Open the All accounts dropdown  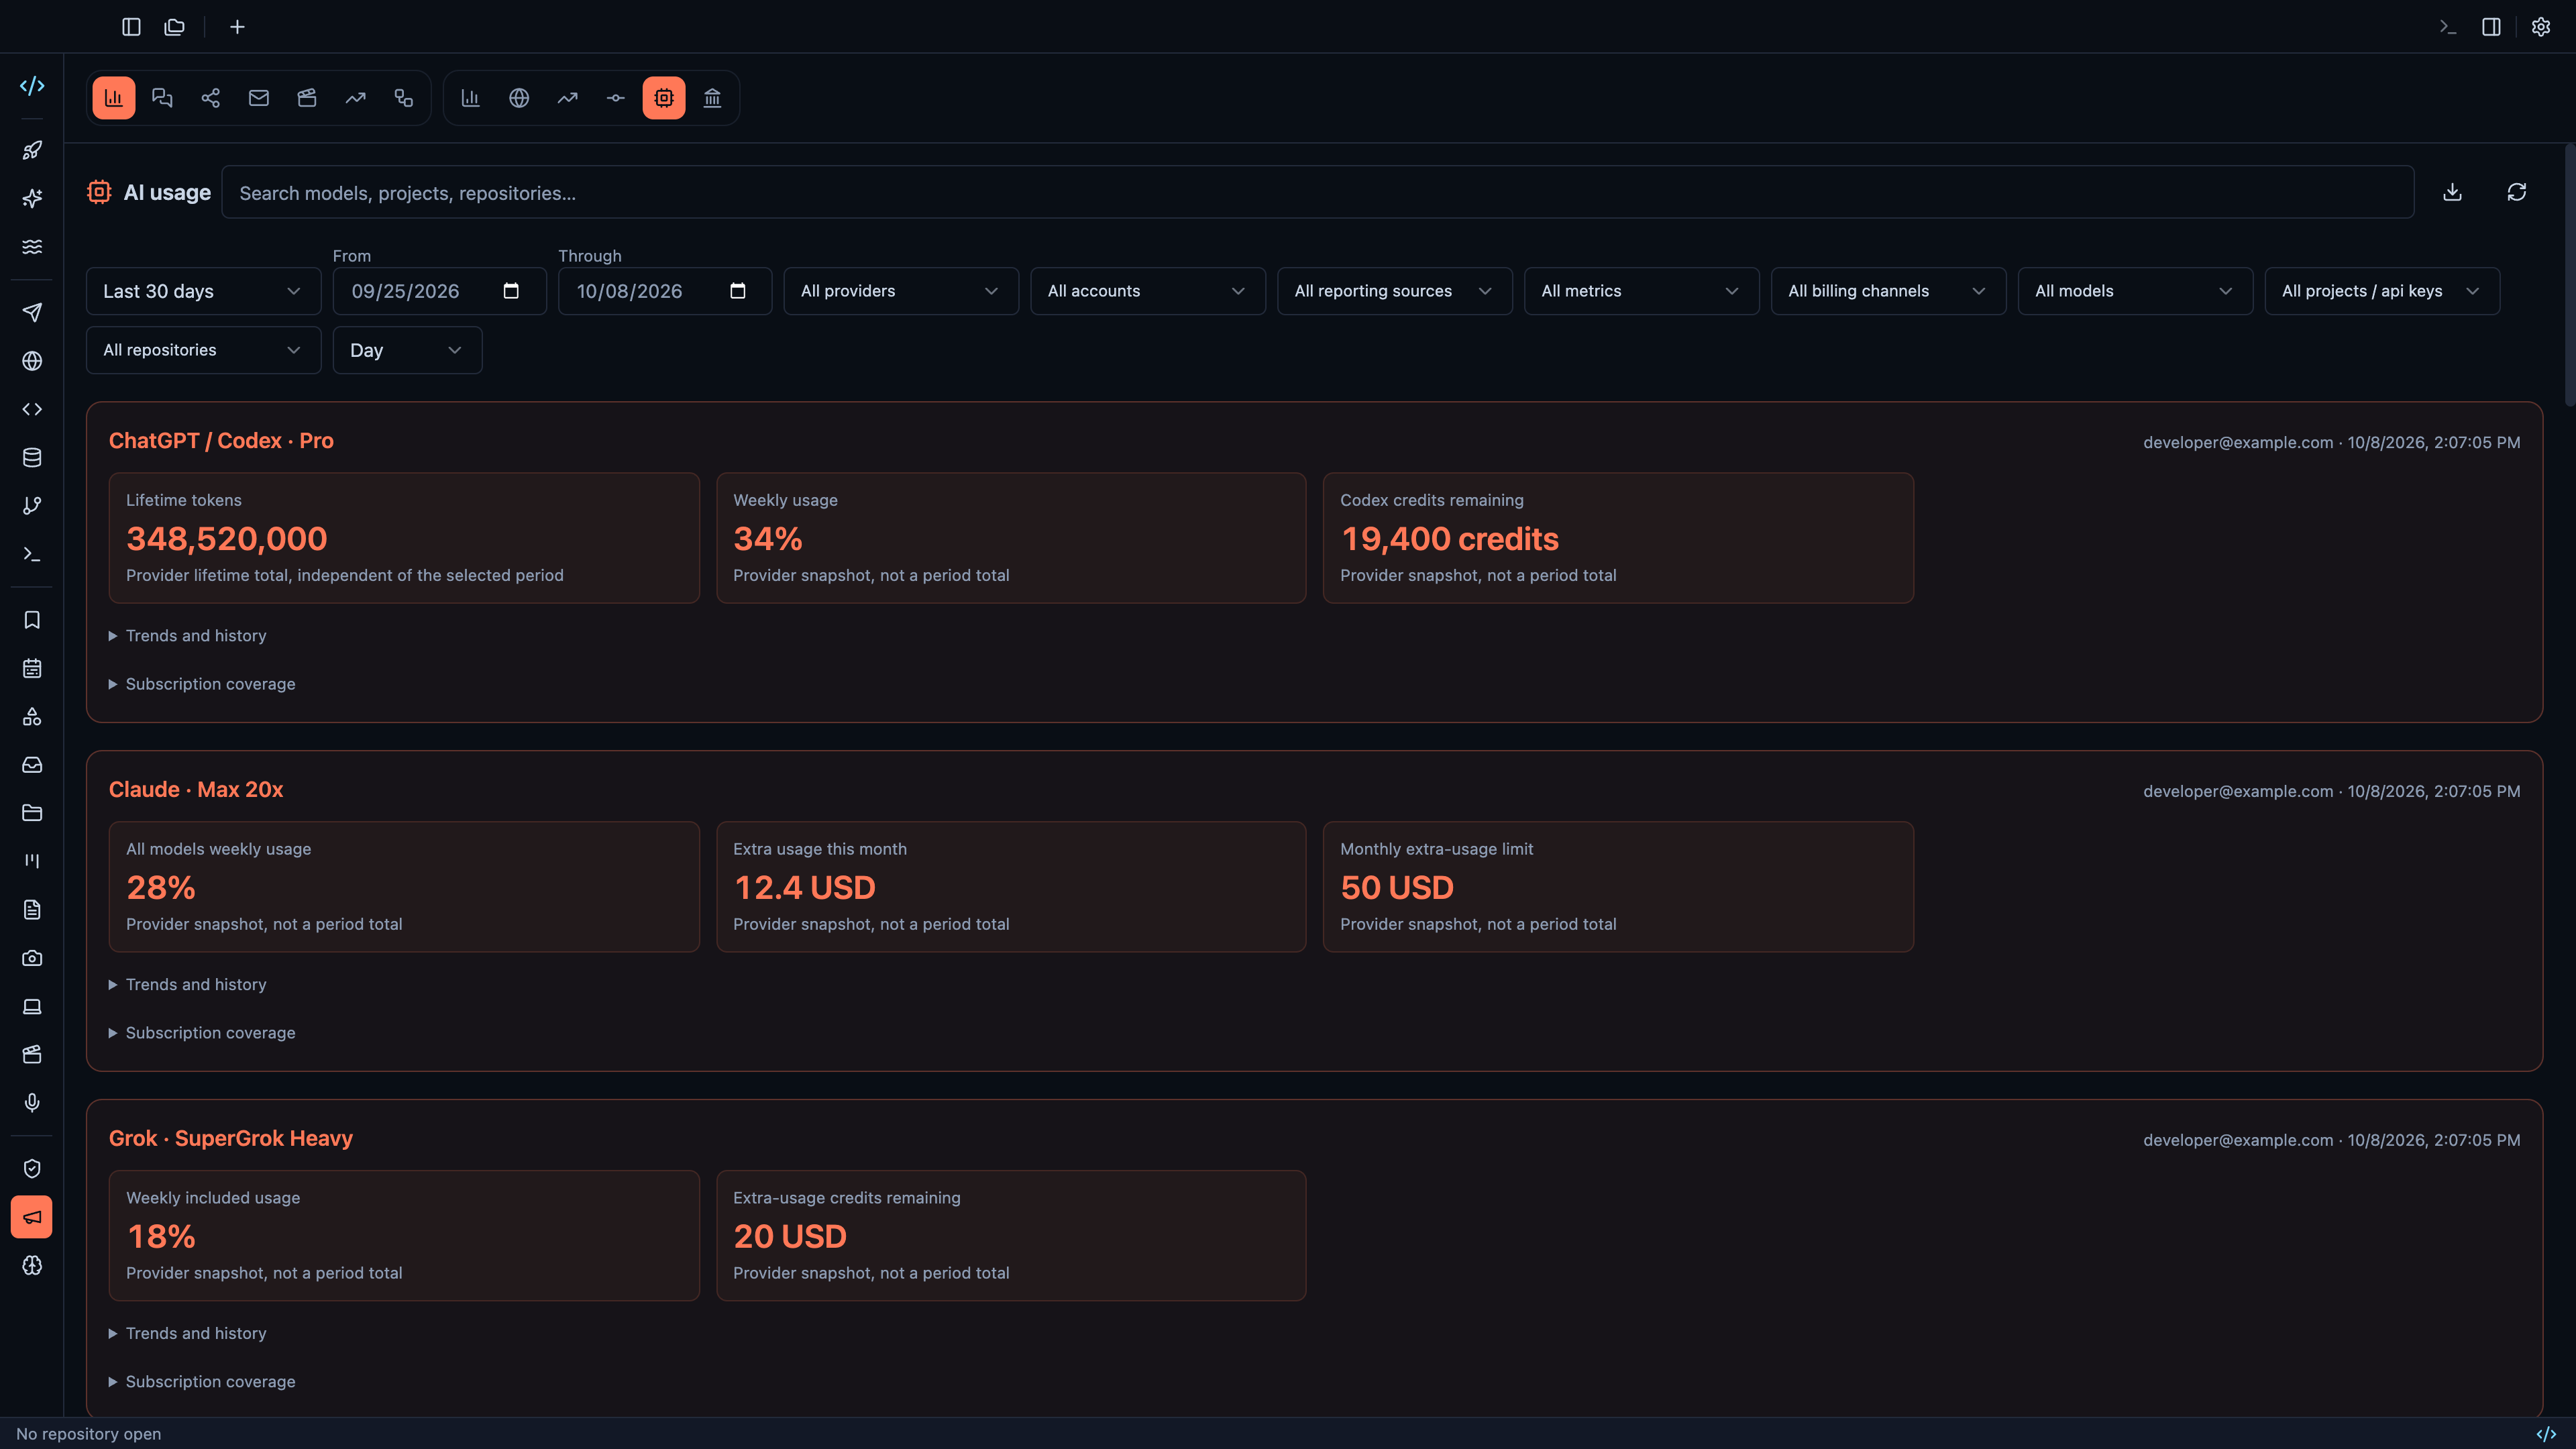coord(1148,291)
